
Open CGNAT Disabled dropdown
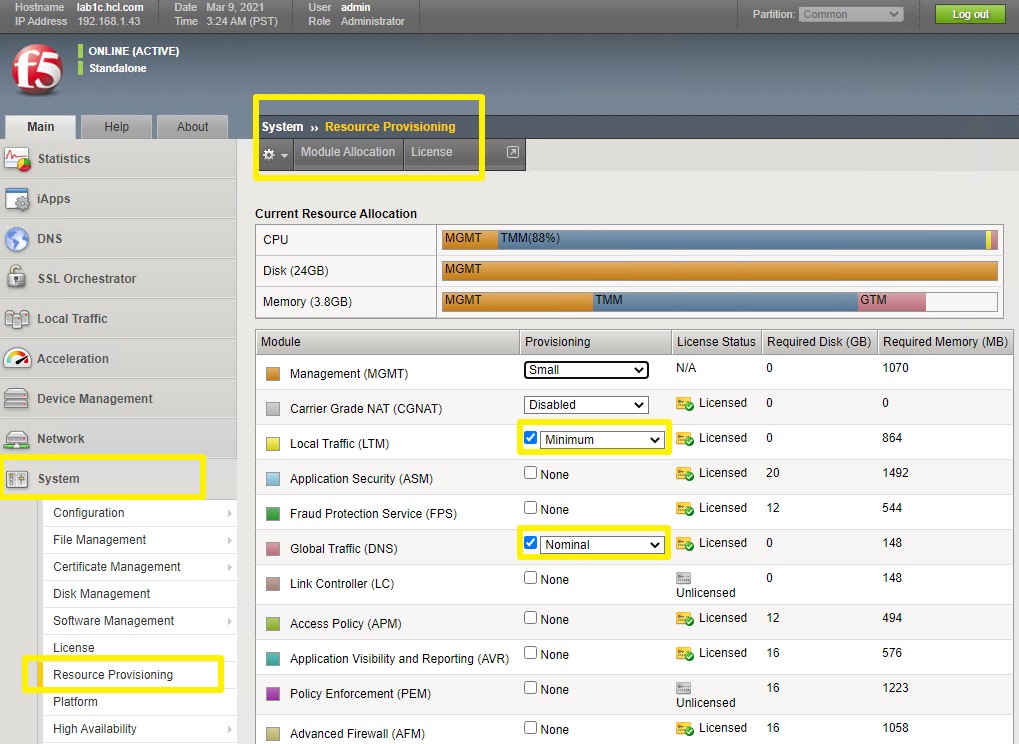pos(586,405)
